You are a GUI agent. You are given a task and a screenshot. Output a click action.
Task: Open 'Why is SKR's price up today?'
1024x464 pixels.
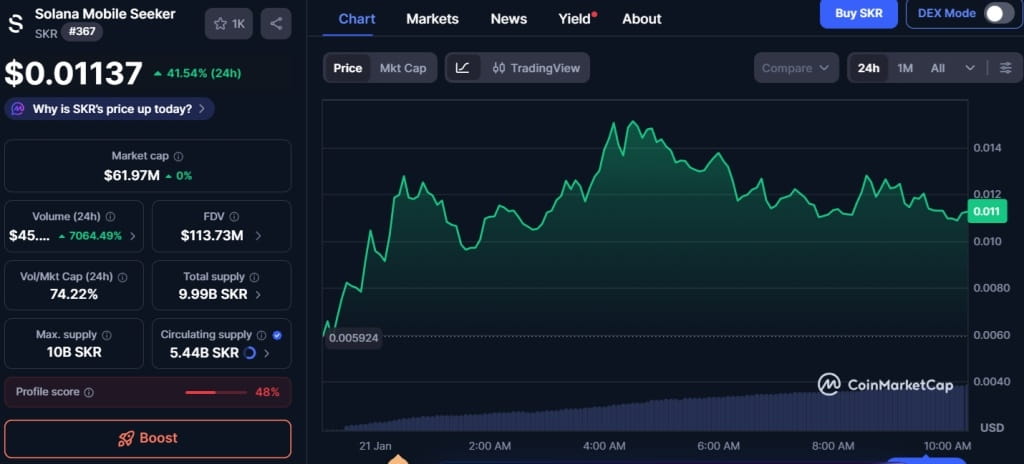112,109
